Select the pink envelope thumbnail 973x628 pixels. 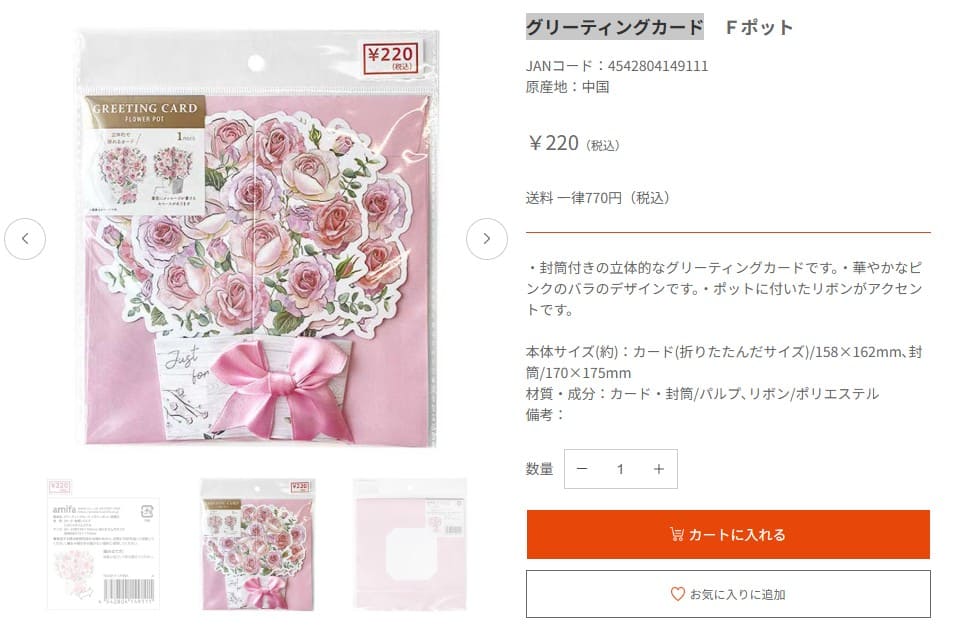(x=410, y=544)
